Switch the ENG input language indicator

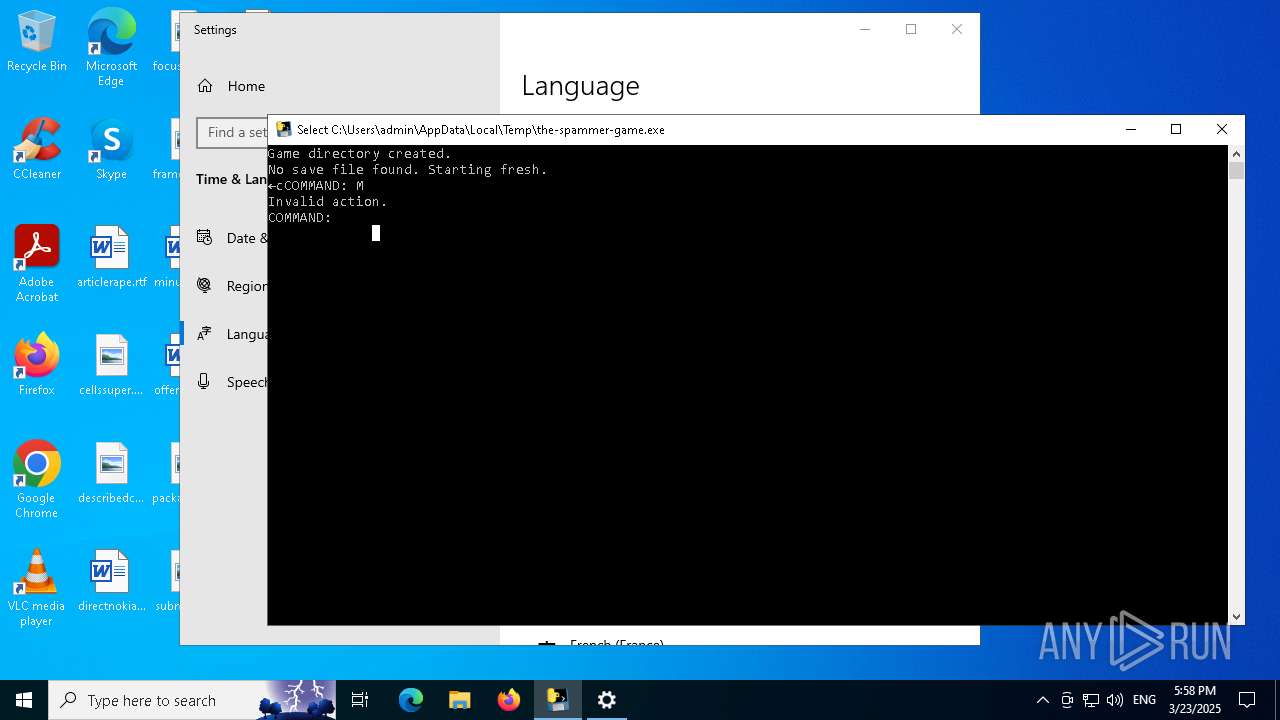point(1145,700)
